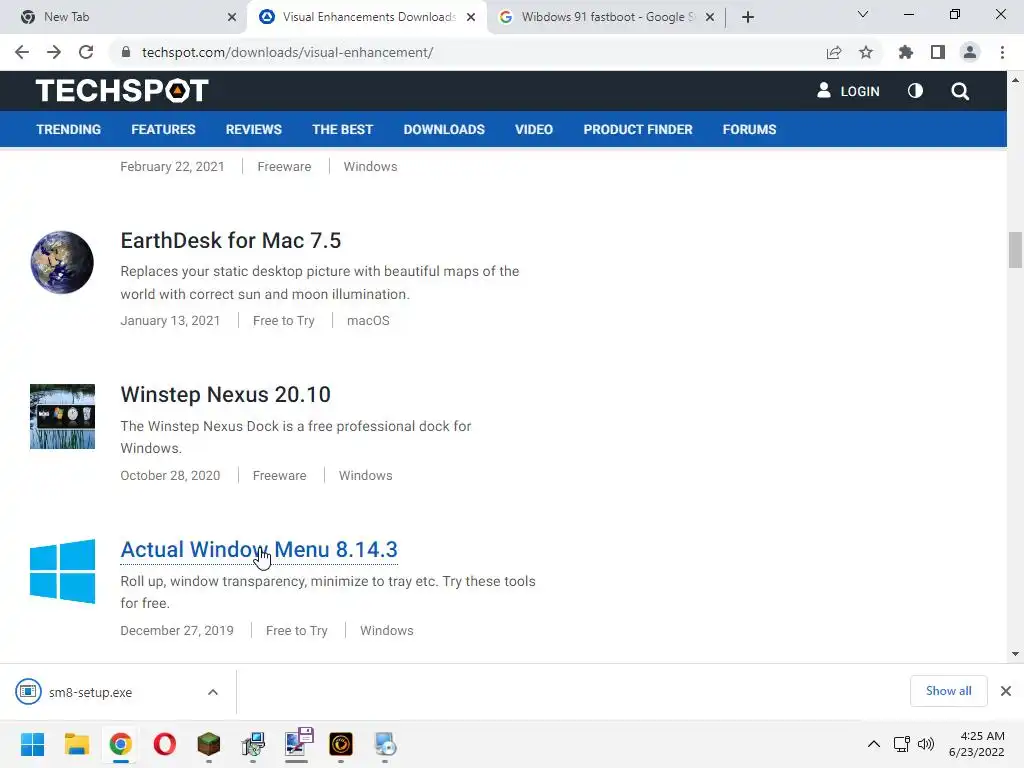The width and height of the screenshot is (1024, 768).
Task: Toggle TechSpot dark mode contrast icon
Action: 915,91
